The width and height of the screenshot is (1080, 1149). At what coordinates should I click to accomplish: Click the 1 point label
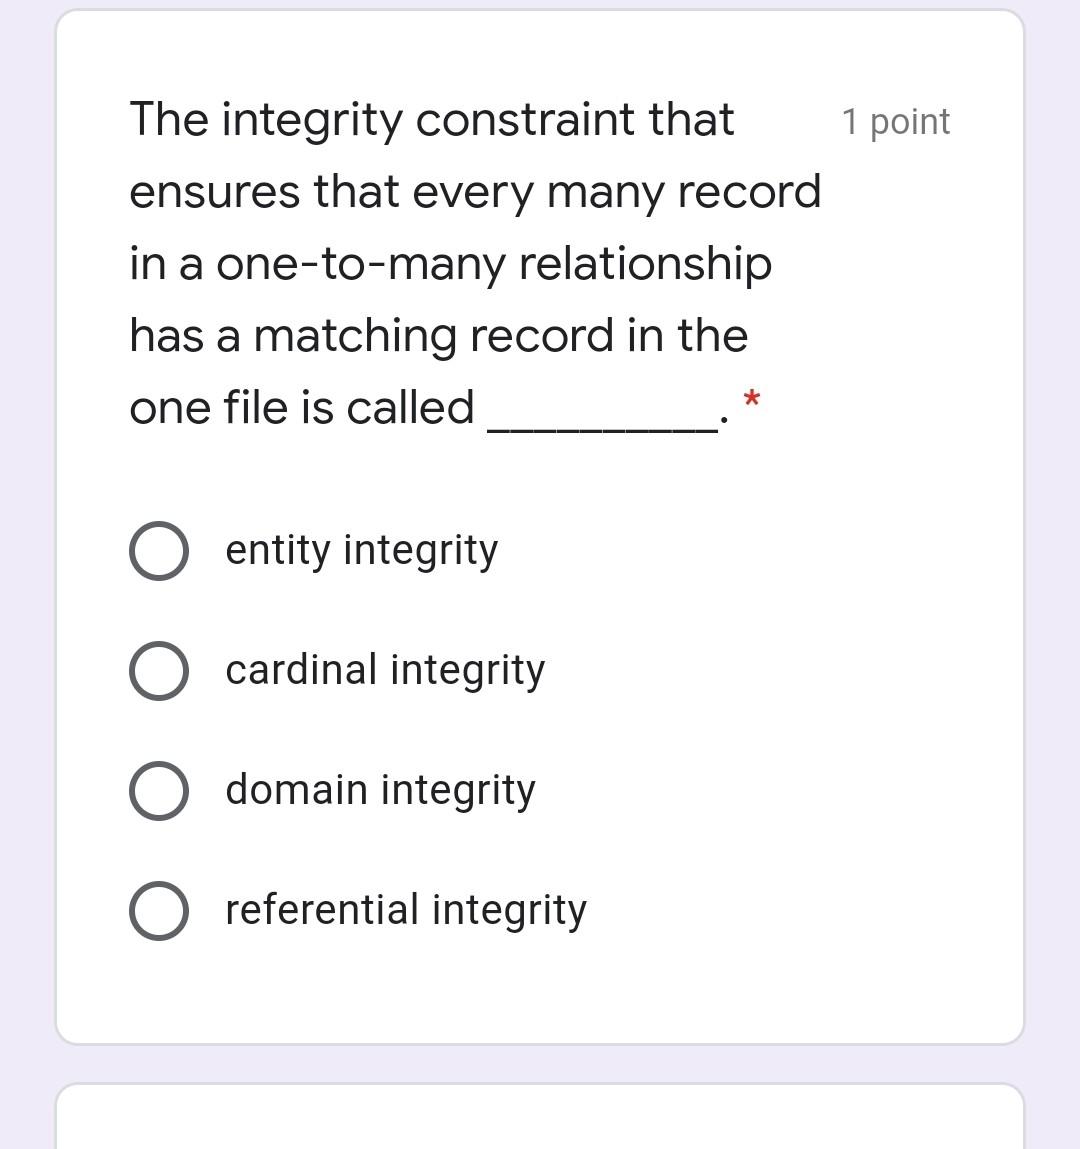(897, 121)
